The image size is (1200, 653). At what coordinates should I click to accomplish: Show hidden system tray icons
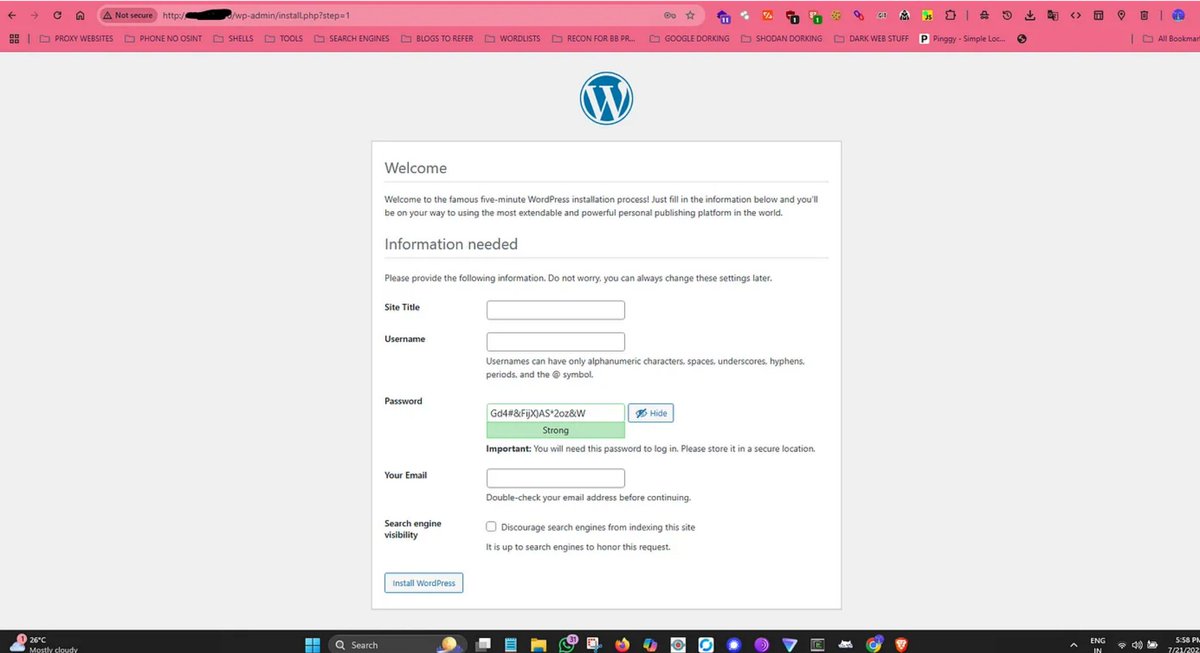point(1074,644)
